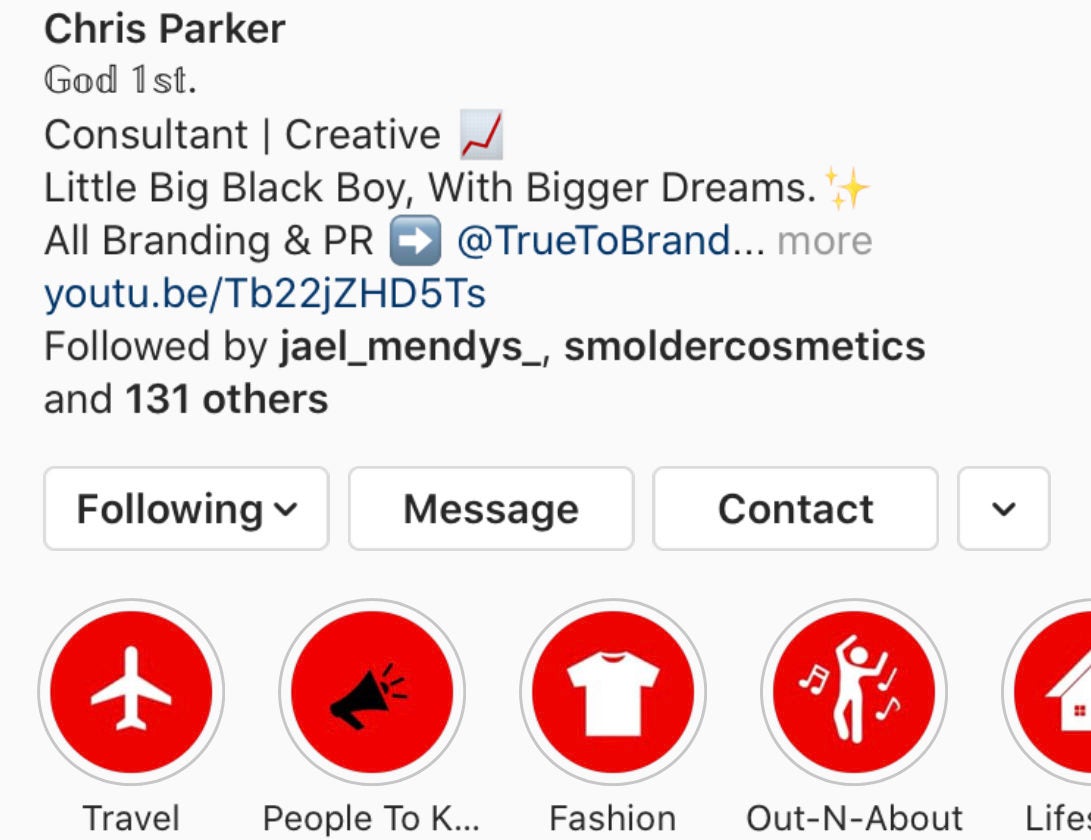Click the chart trending-up emoji
The width and height of the screenshot is (1091, 840).
click(x=481, y=134)
